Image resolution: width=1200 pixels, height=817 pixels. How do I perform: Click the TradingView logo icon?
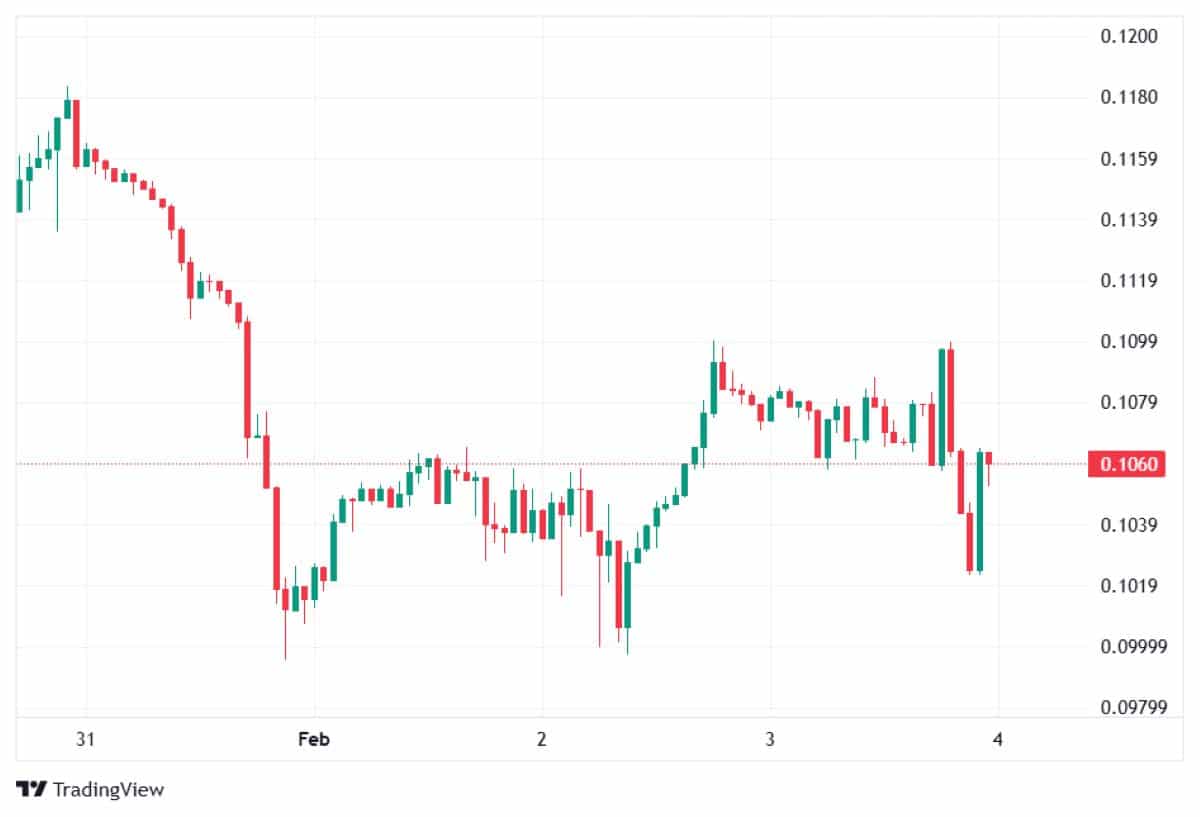coord(31,789)
